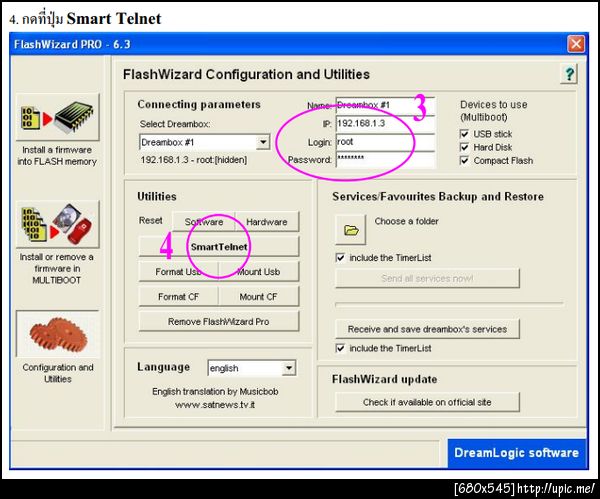Click the Install or remove firmware in MULTIBOOT label

pos(57,268)
